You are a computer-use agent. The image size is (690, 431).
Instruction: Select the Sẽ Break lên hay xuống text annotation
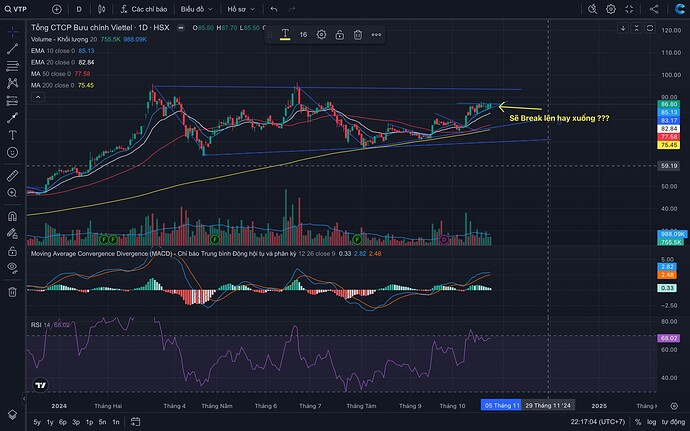coord(559,118)
